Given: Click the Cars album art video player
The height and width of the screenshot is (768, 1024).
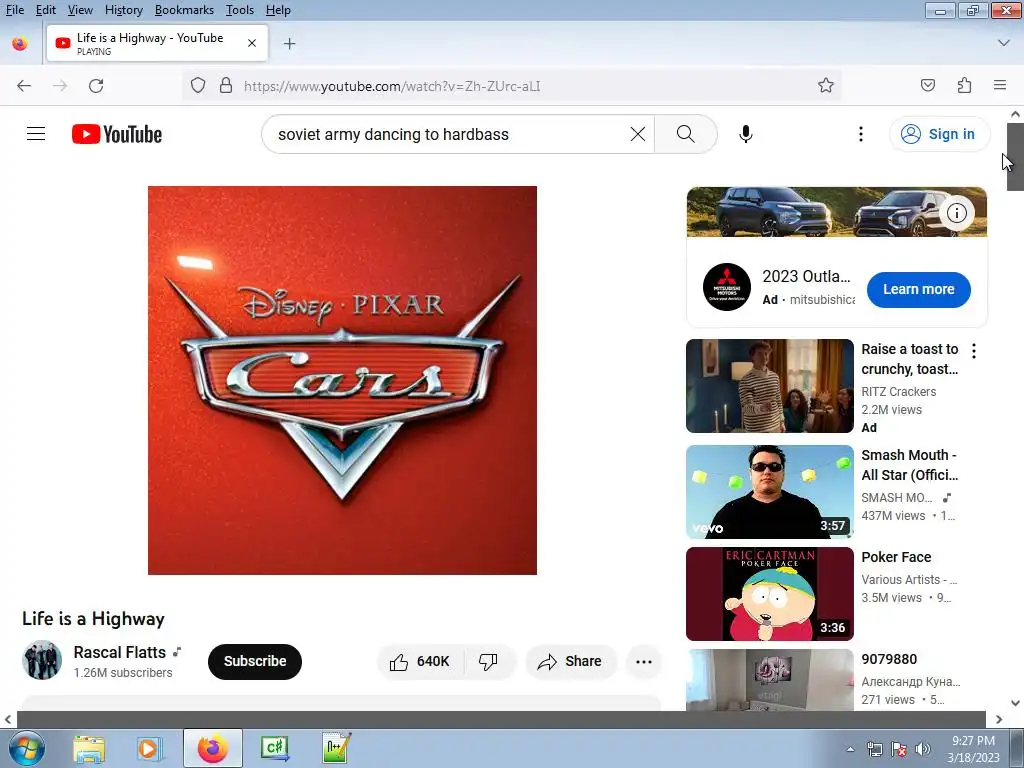Looking at the screenshot, I should tap(342, 380).
